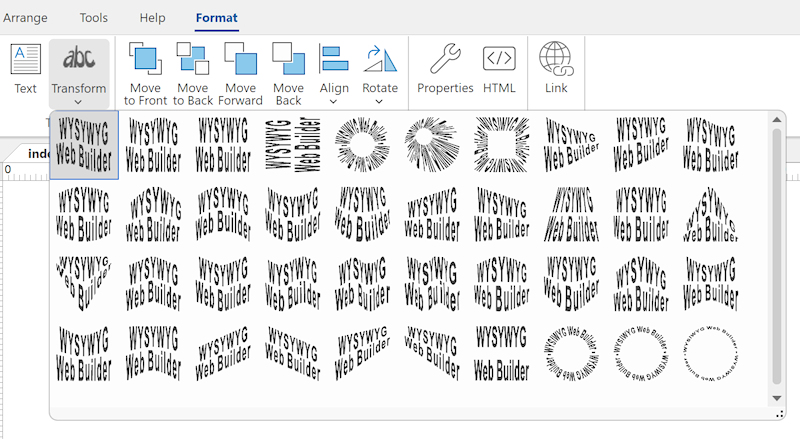Click the Link globe icon

(x=556, y=59)
